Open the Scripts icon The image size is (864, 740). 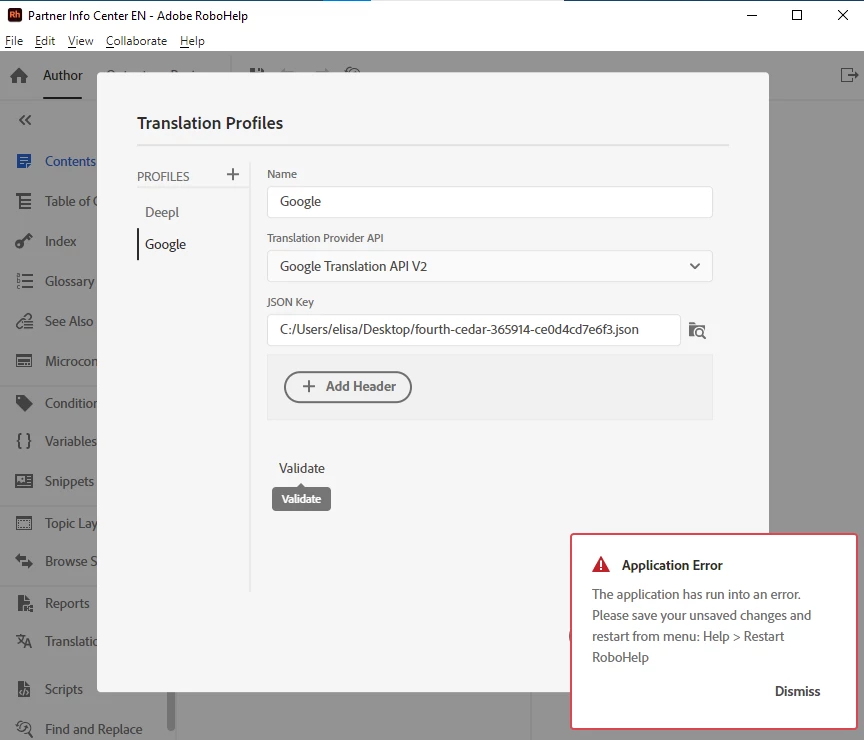pyautogui.click(x=24, y=689)
